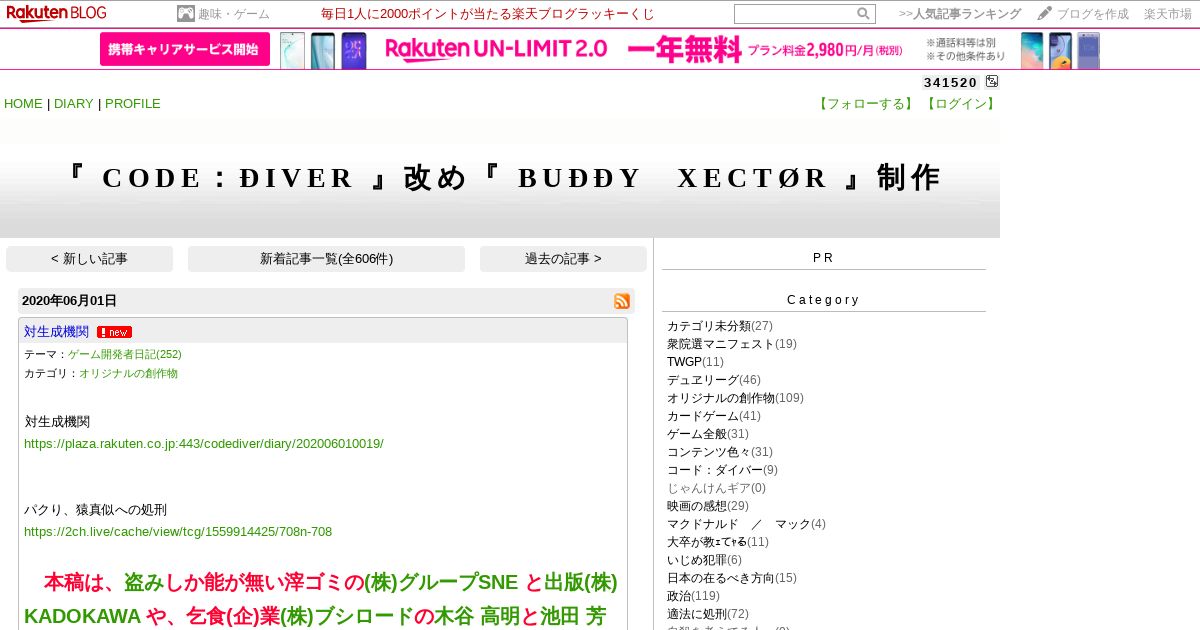Click the red new badge
Screen dimensions: 1200x630
(x=115, y=332)
